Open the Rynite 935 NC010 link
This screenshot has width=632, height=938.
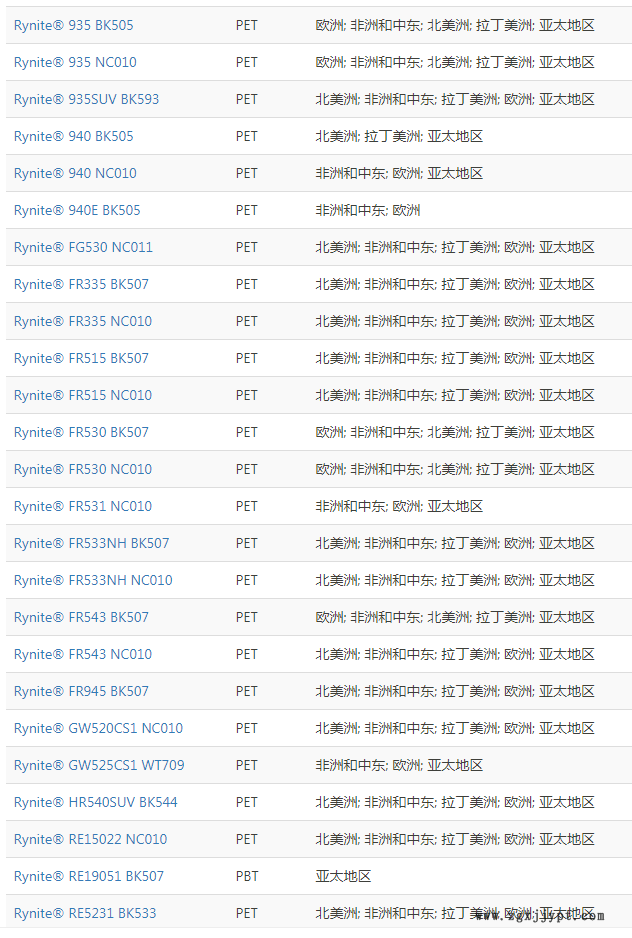coord(75,62)
